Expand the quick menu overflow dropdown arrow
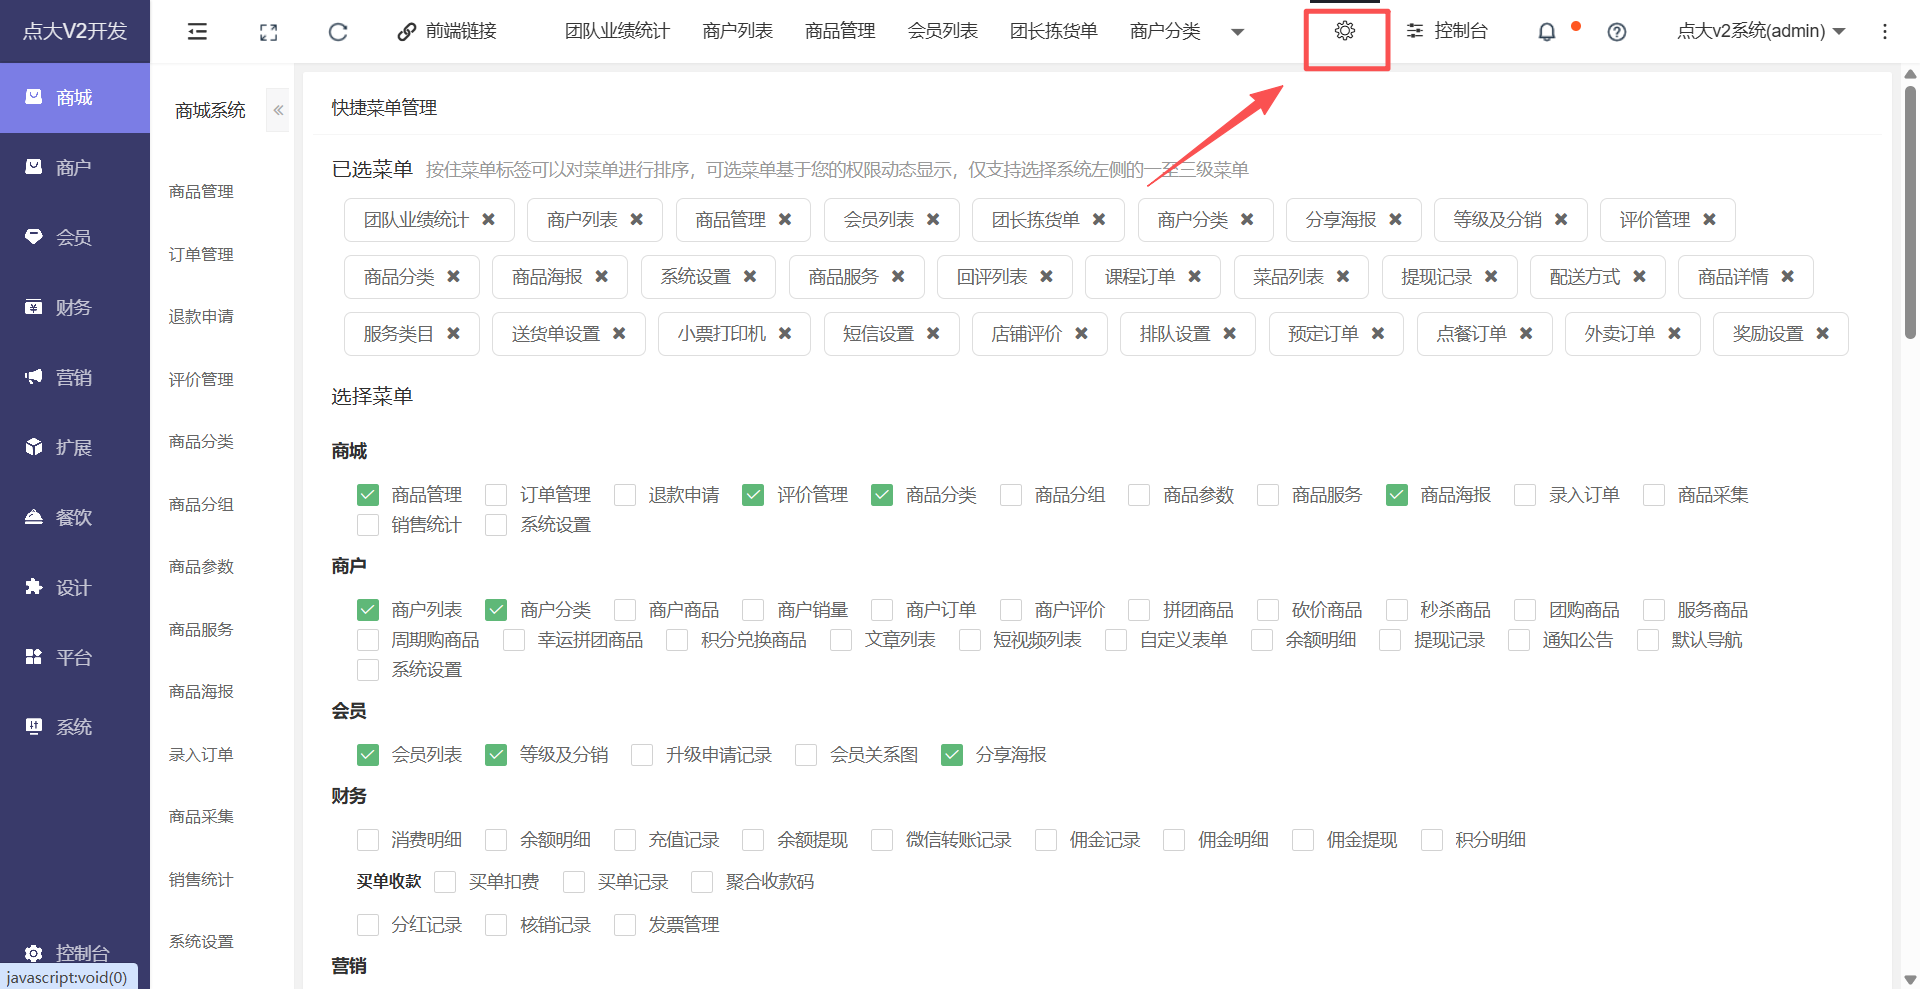This screenshot has height=989, width=1920. click(1237, 32)
